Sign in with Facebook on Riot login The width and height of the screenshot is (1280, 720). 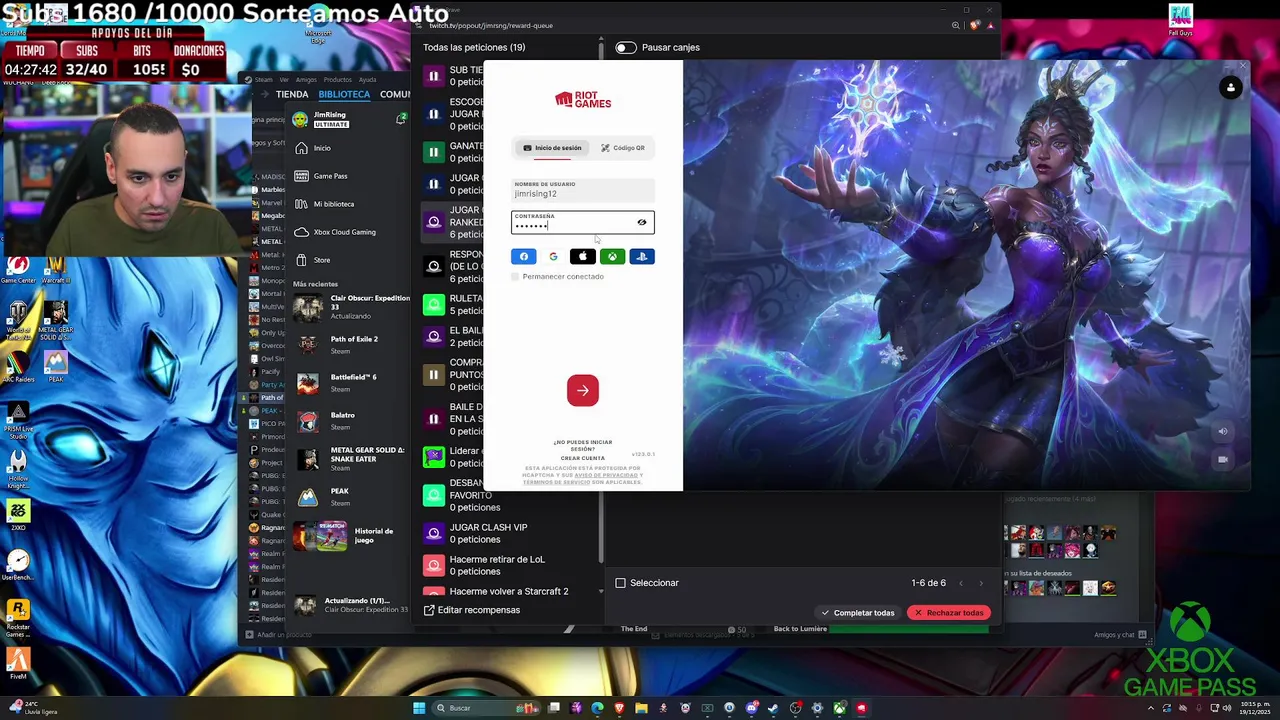(x=523, y=257)
